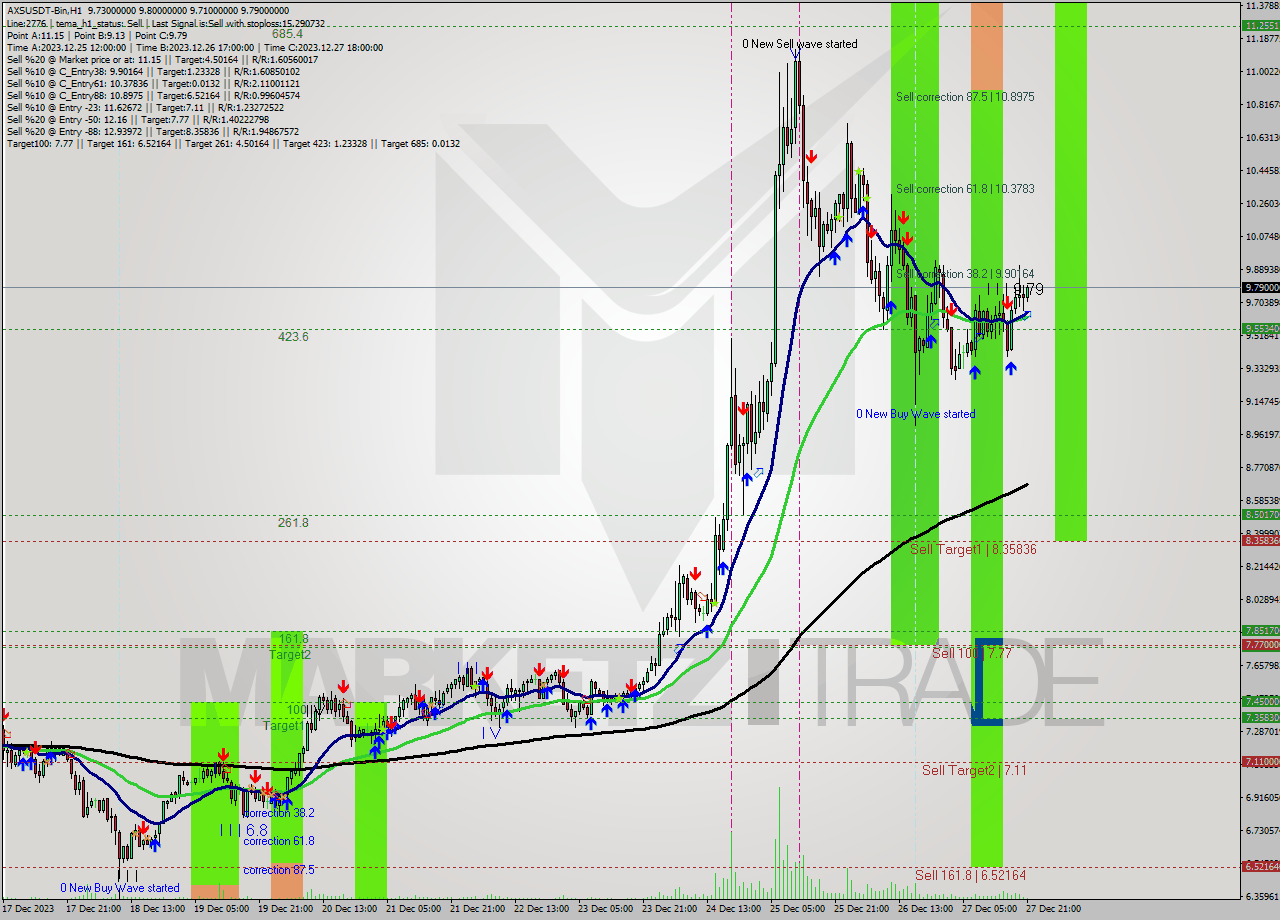This screenshot has height=920, width=1280.
Task: Click the green 9.5534 price axis tag
Action: (1260, 328)
